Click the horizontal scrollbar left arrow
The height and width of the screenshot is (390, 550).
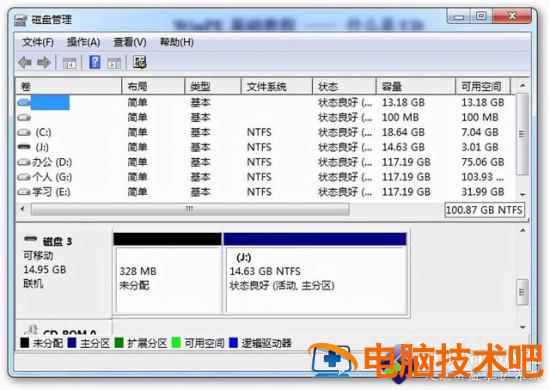tap(23, 209)
